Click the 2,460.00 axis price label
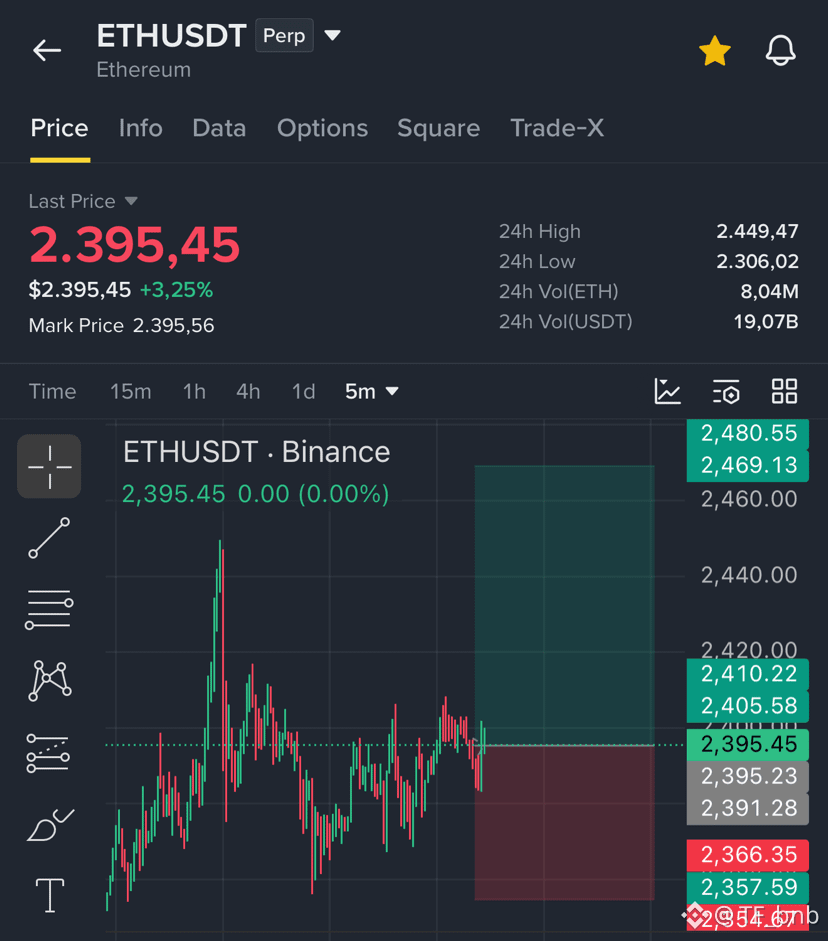Screen dimensions: 828x941 749,499
